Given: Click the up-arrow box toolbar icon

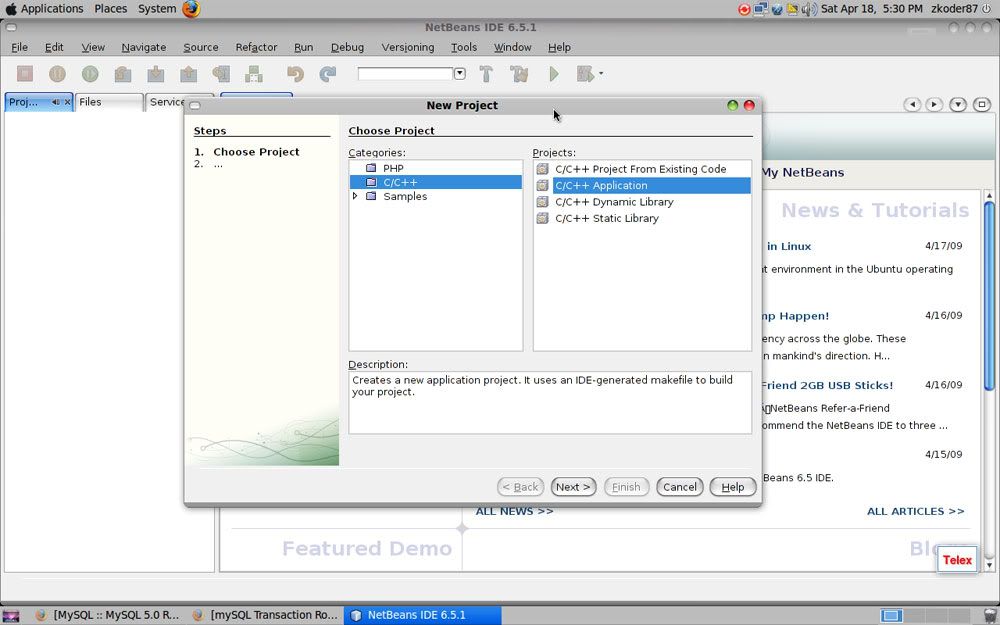Looking at the screenshot, I should click(x=188, y=74).
